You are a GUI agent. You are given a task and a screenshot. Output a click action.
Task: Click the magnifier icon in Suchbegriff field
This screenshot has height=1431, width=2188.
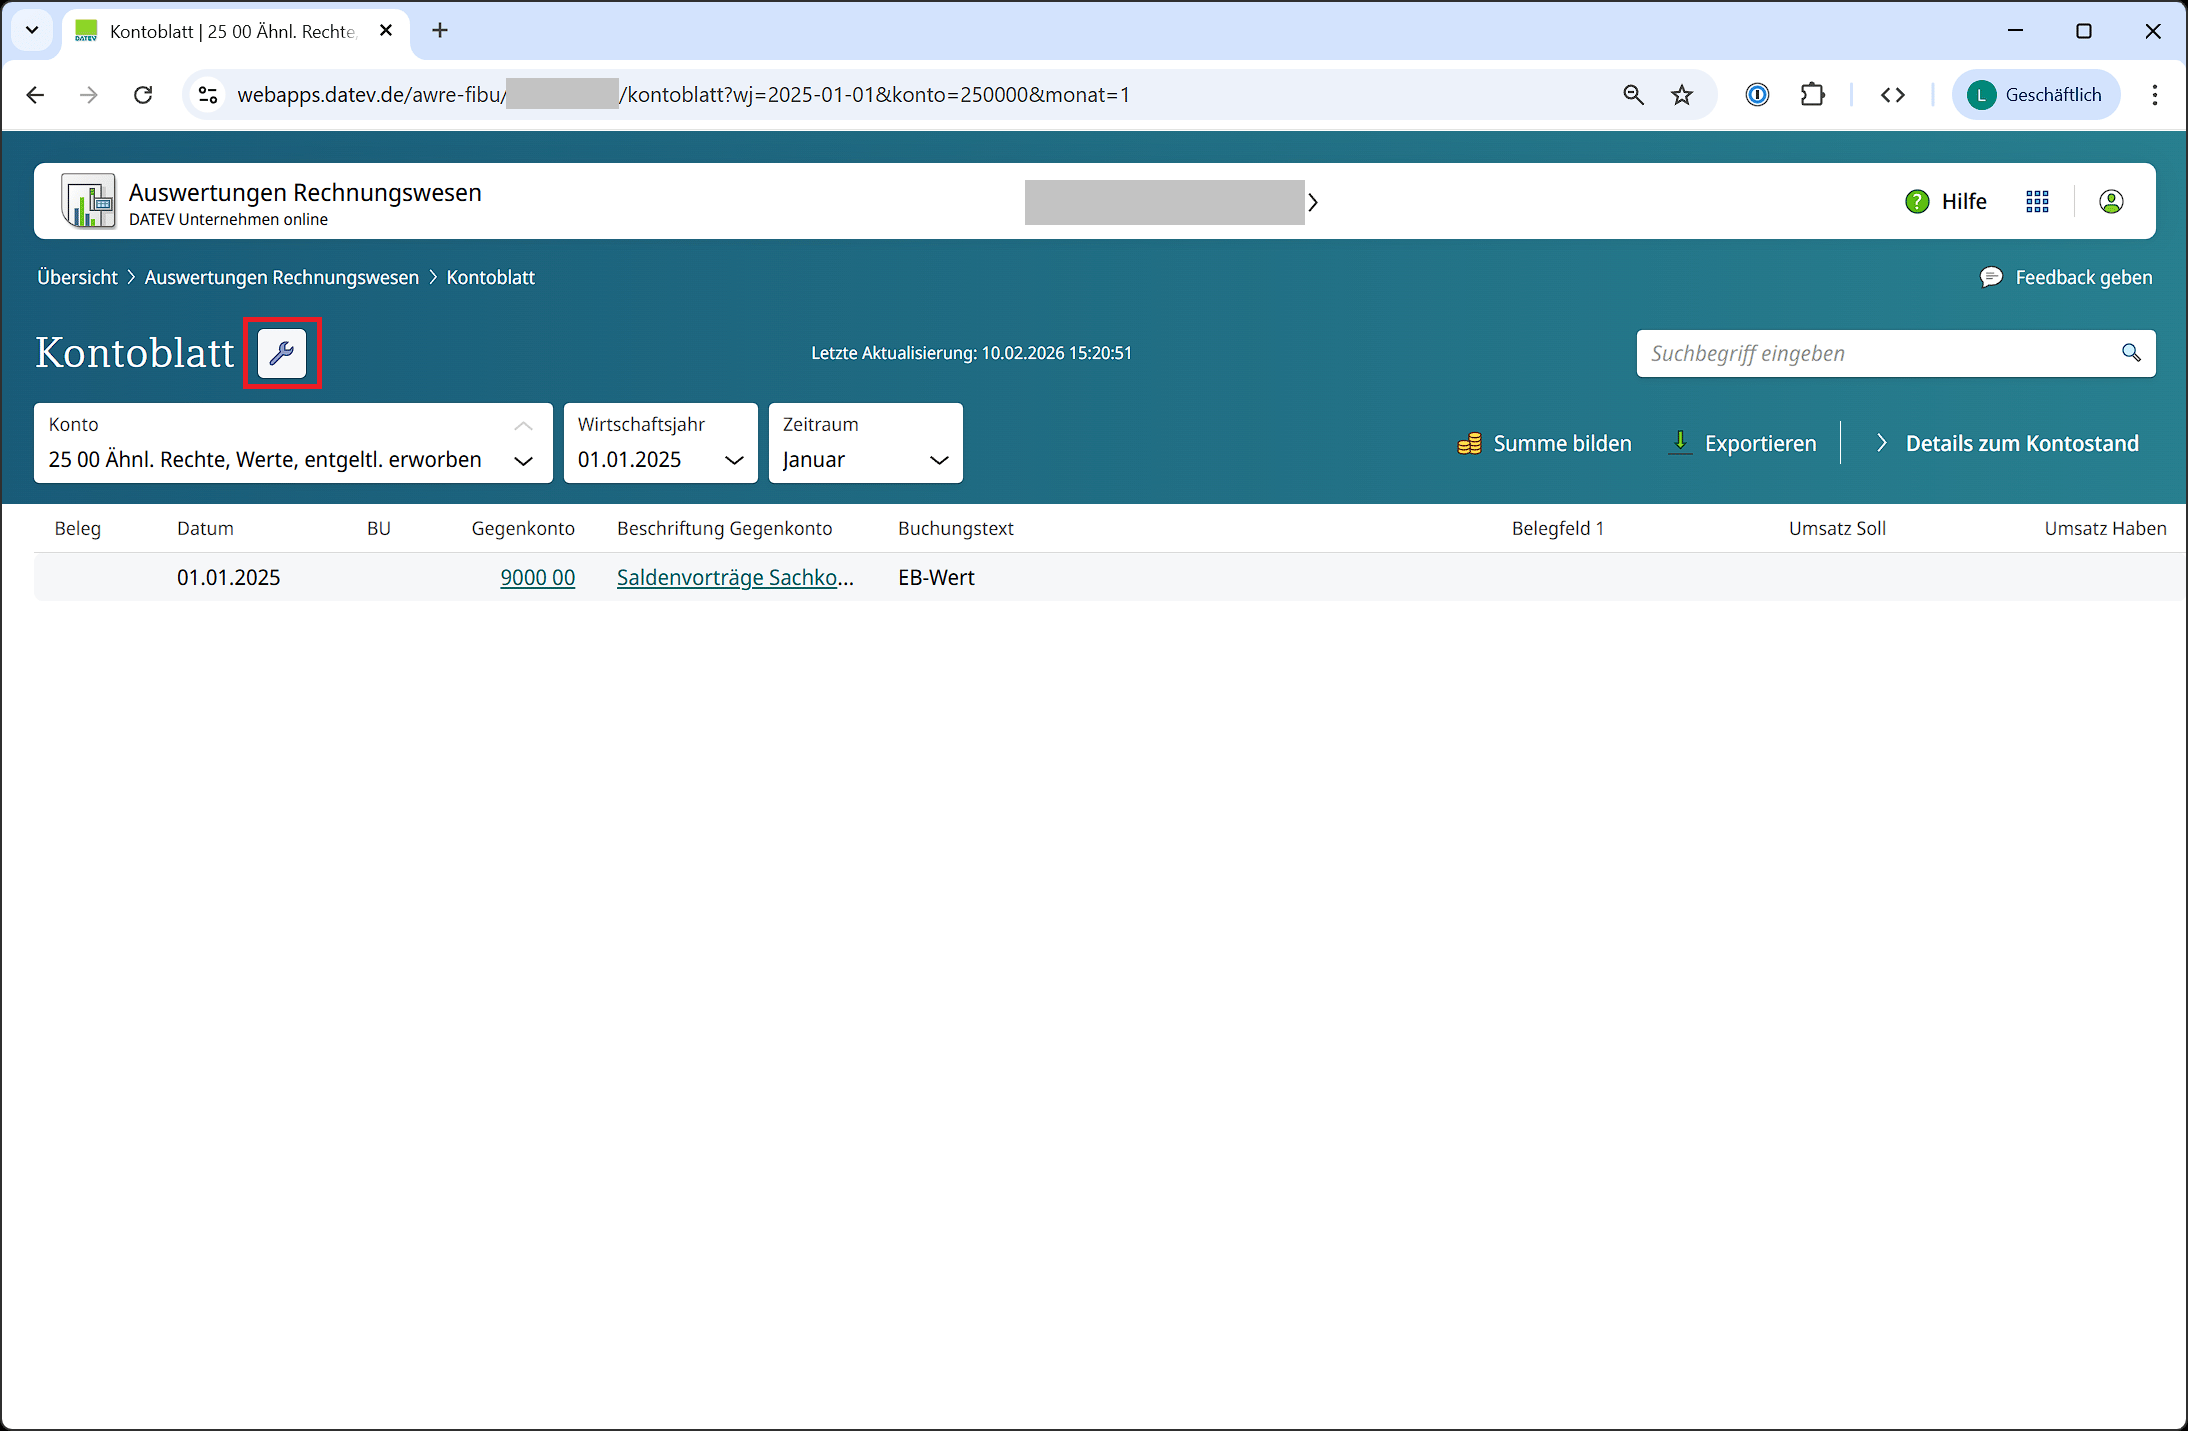point(2131,353)
